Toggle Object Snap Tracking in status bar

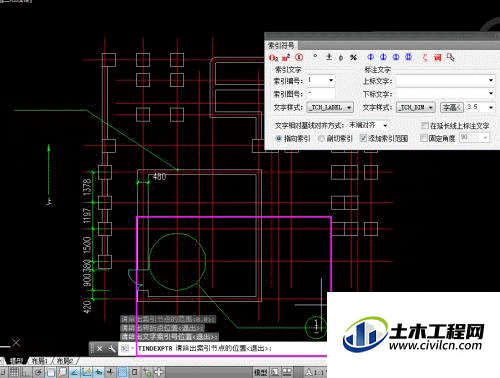pos(74,372)
